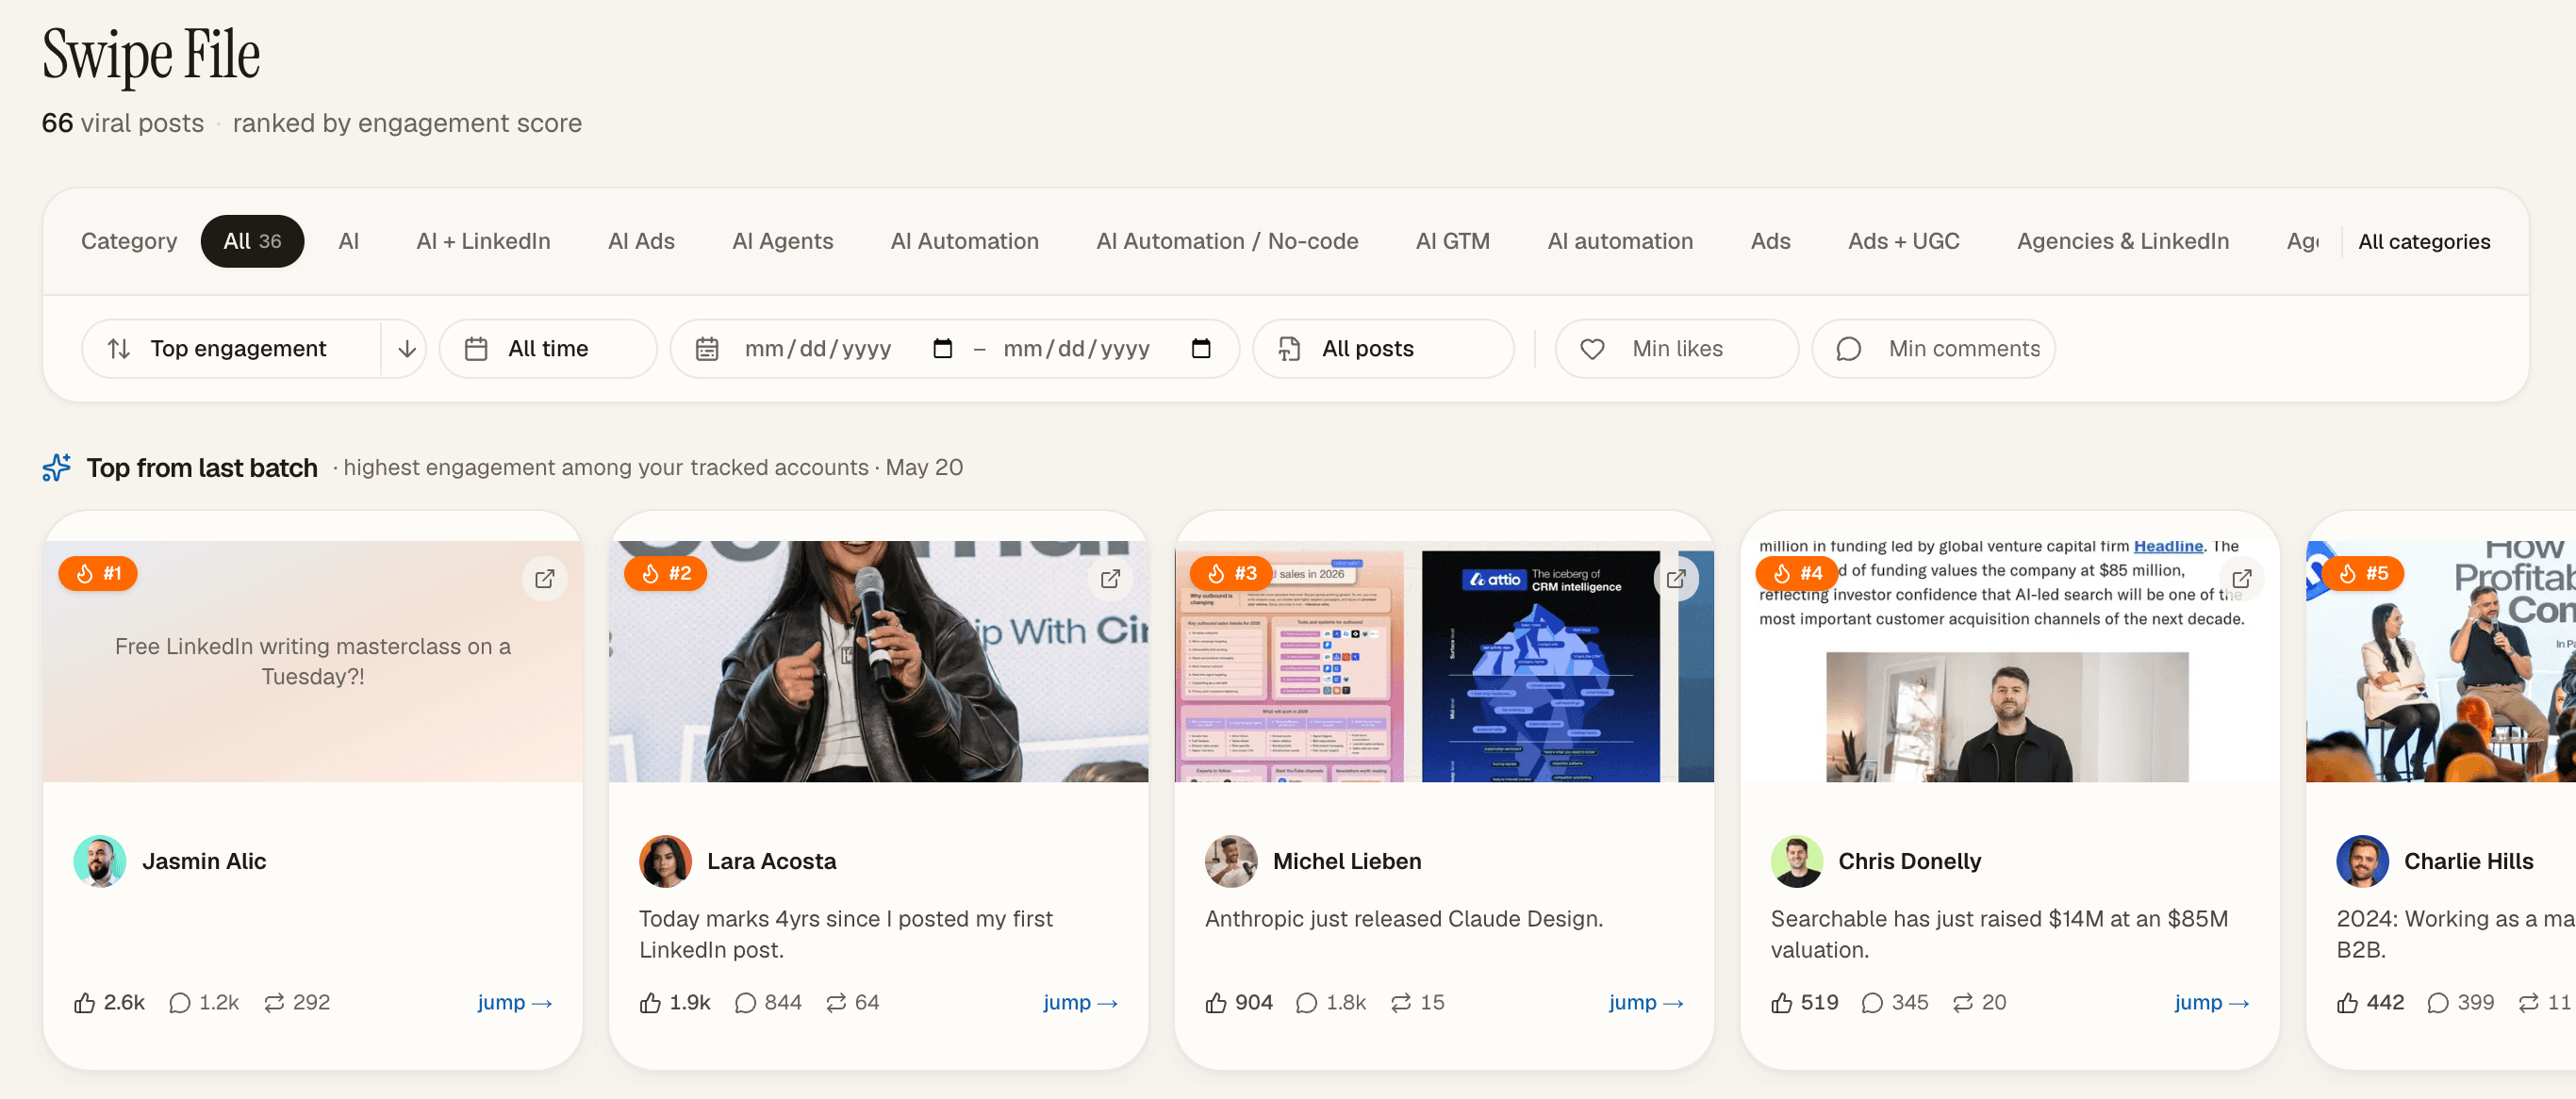Open calendar picker for the start date

tap(942, 348)
